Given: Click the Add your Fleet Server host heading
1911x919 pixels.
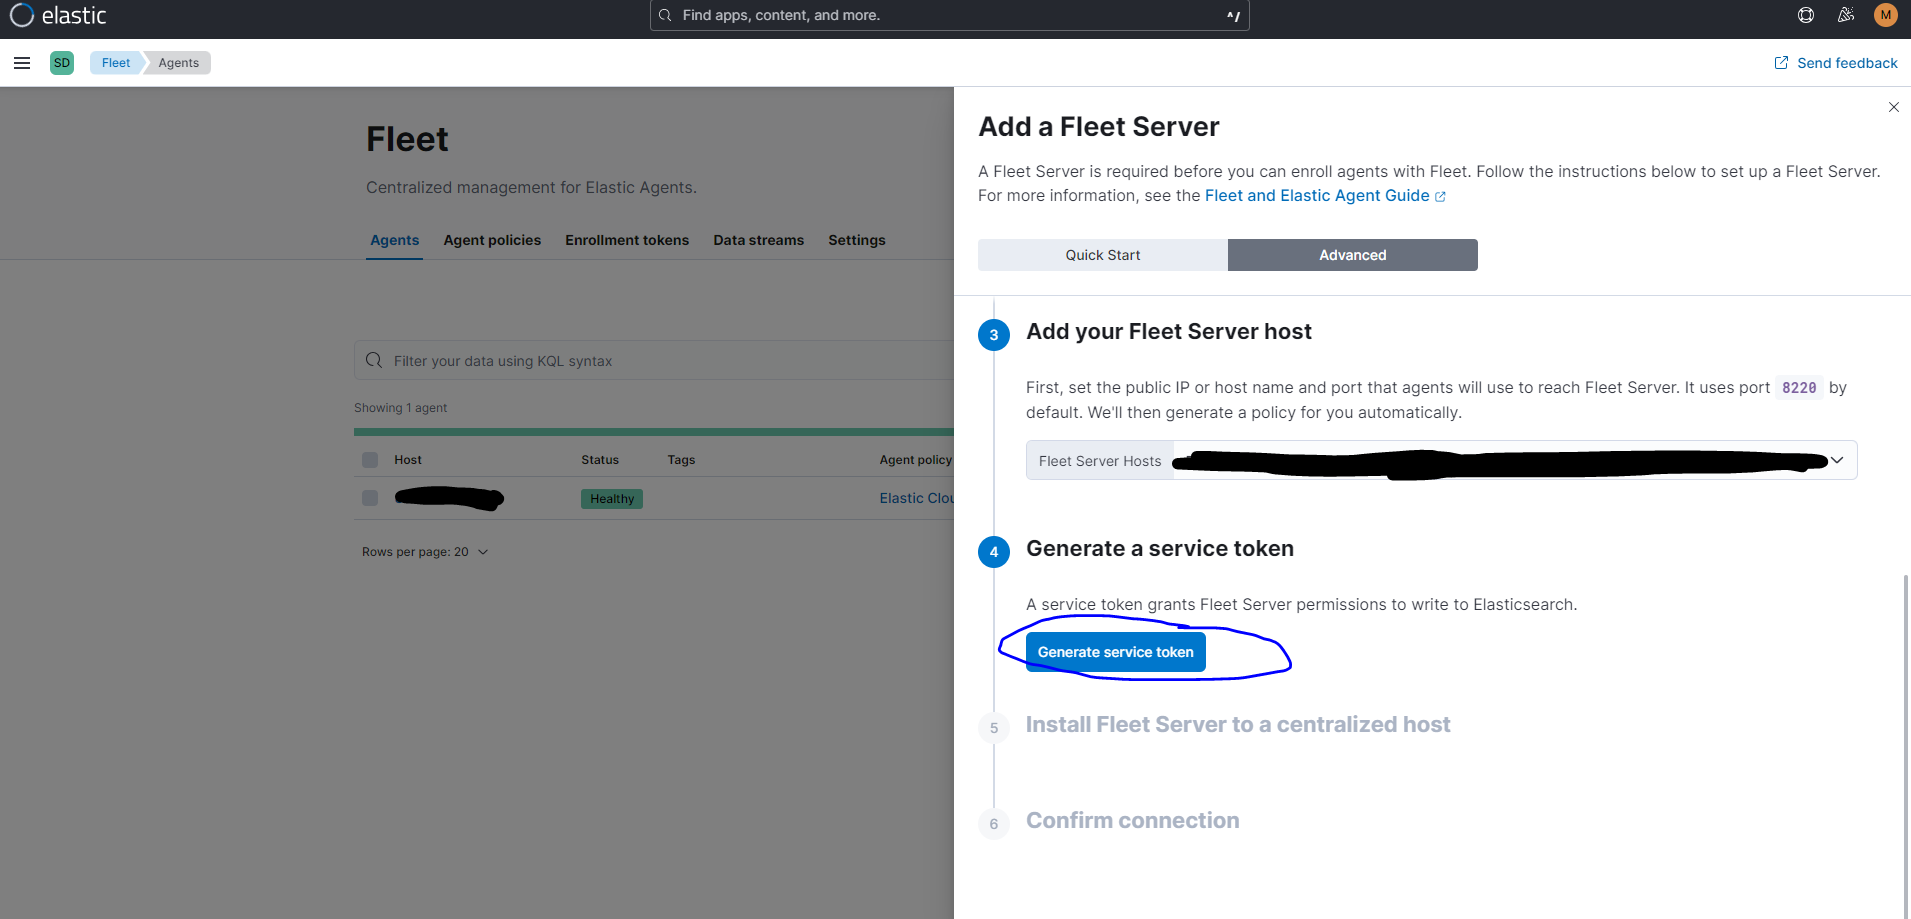Looking at the screenshot, I should point(1169,332).
